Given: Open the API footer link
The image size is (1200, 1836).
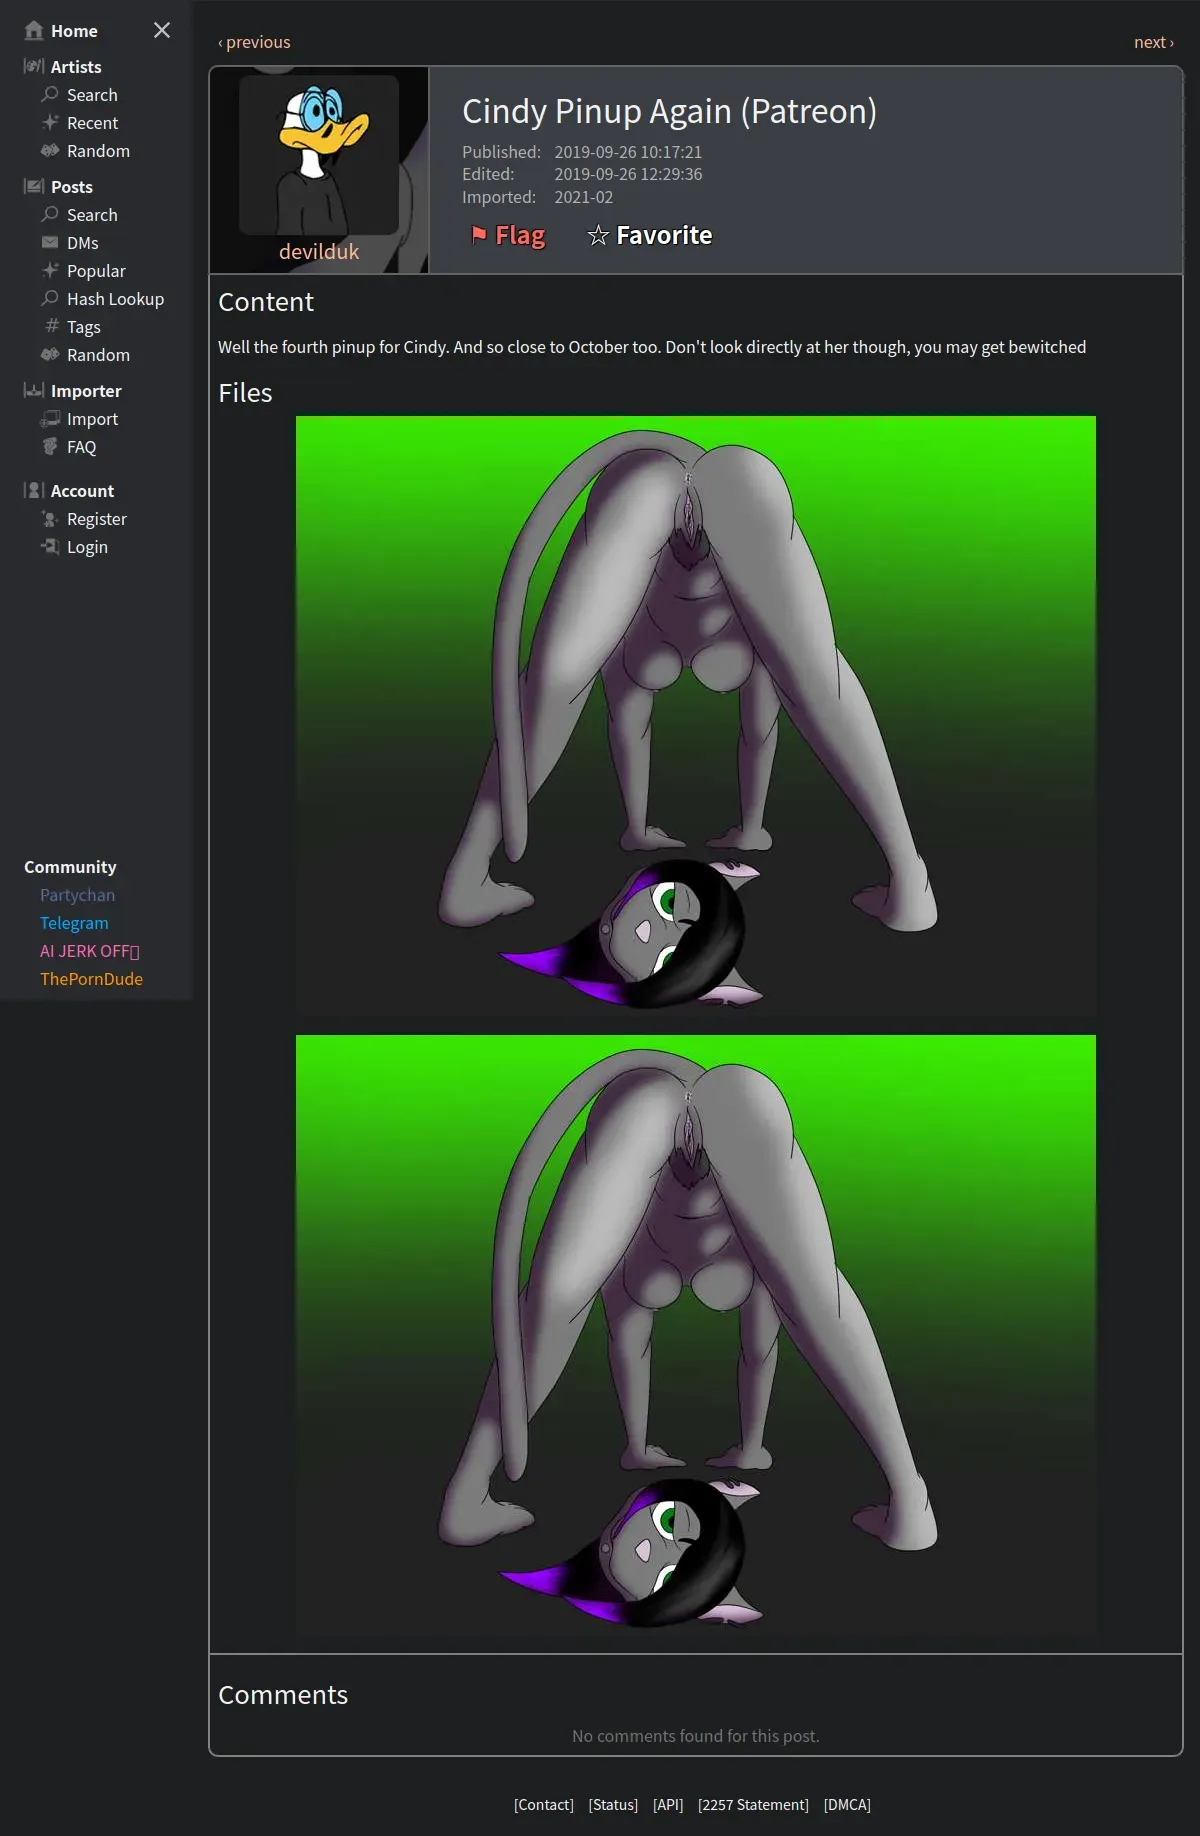Looking at the screenshot, I should (668, 1805).
